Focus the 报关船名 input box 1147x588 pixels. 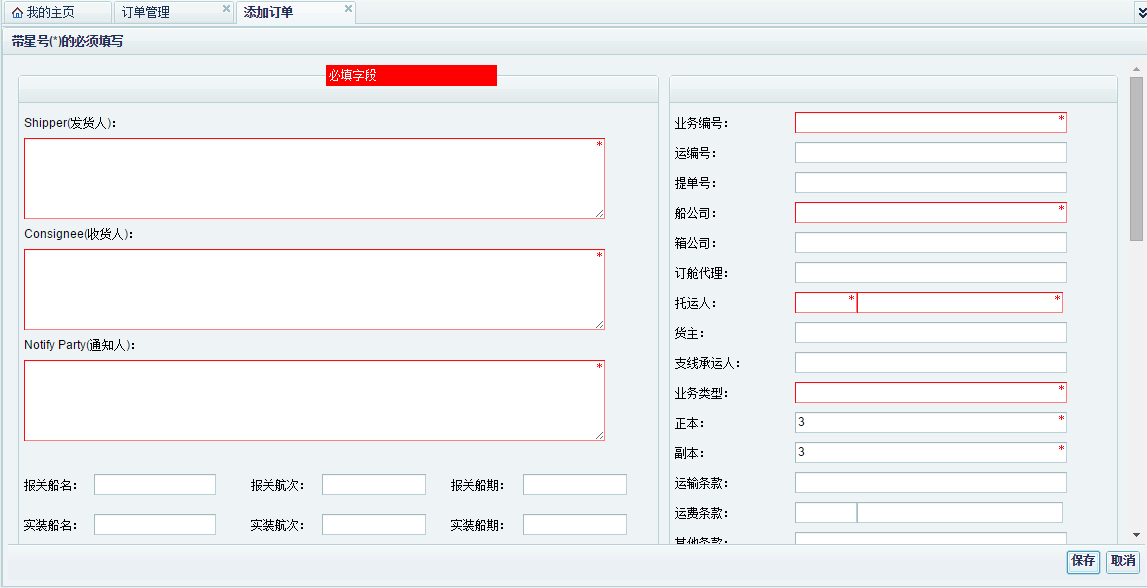point(154,484)
